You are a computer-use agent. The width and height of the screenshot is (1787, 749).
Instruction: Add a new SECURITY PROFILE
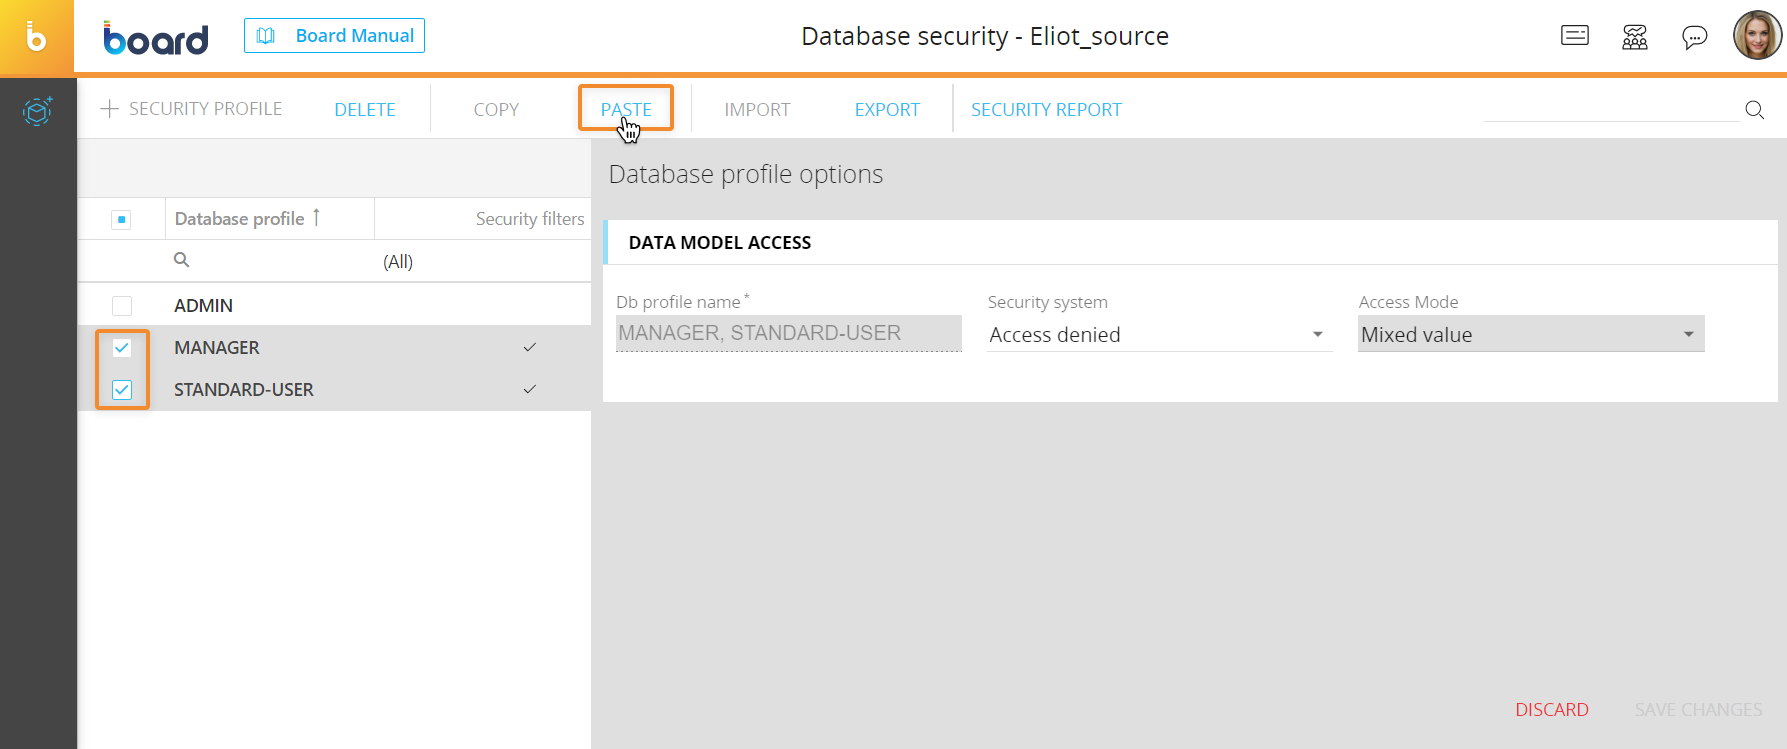coord(191,109)
